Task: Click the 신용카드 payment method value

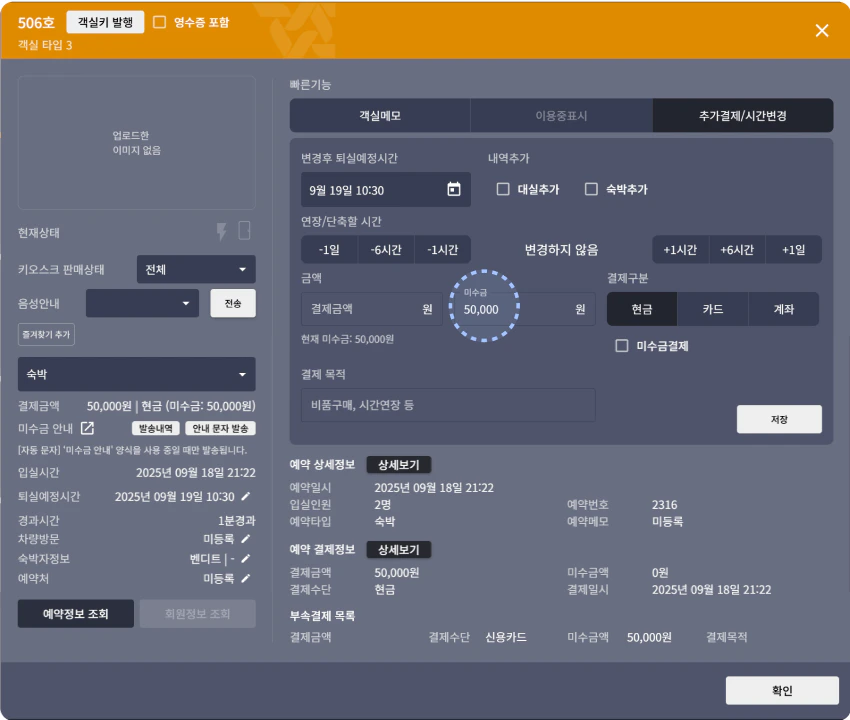Action: coord(506,637)
